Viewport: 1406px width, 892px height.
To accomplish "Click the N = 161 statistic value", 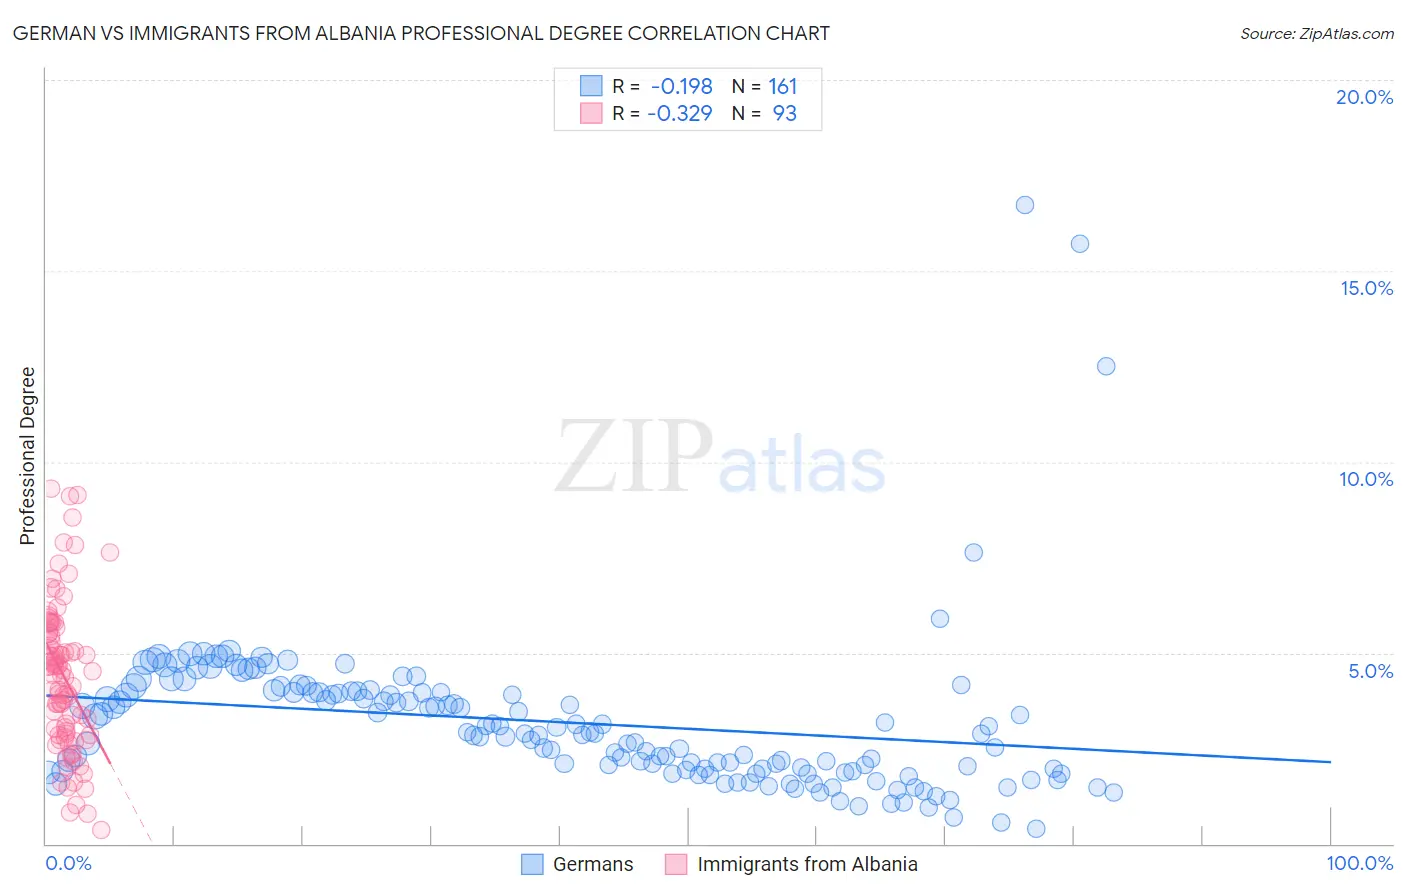I will point(765,86).
